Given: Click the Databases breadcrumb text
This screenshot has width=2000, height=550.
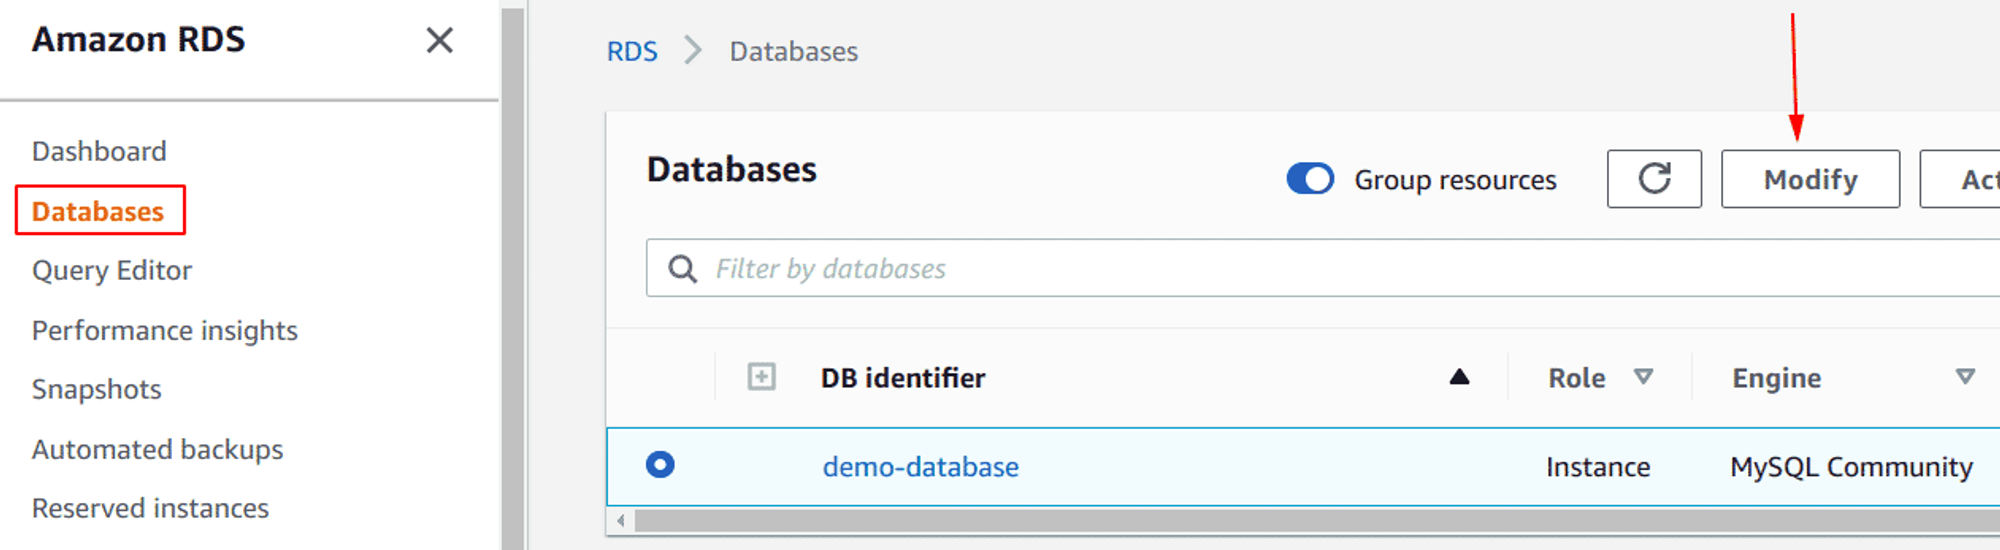Looking at the screenshot, I should (x=794, y=51).
